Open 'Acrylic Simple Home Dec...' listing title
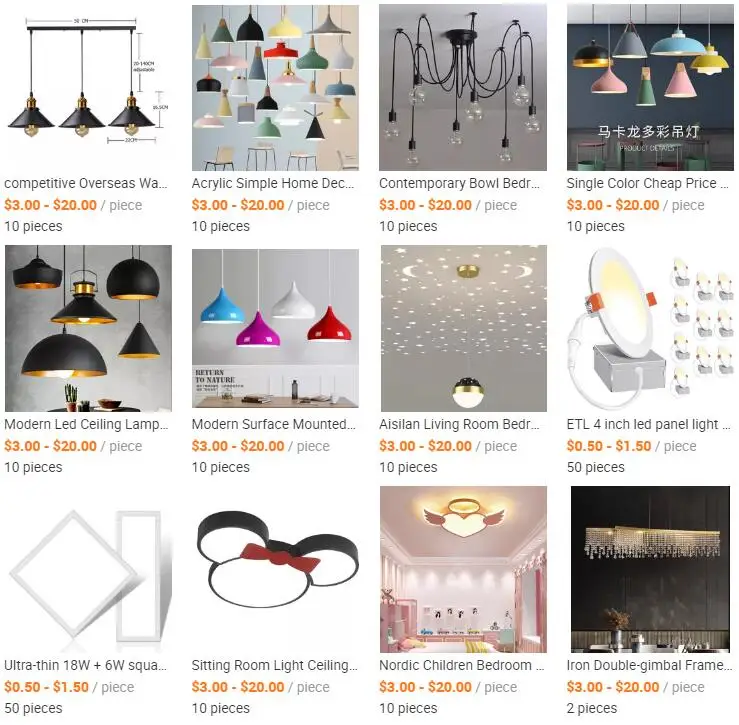 pos(273,183)
